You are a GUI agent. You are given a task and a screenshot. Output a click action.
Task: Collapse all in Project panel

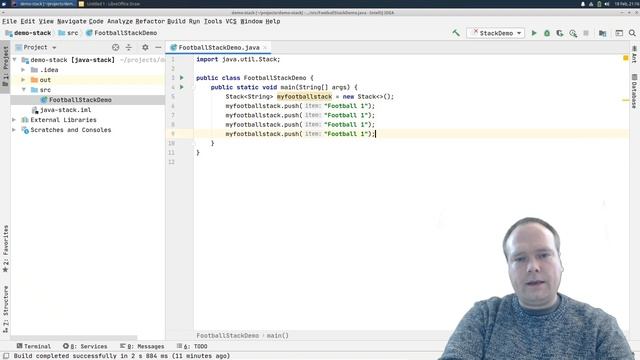(129, 47)
